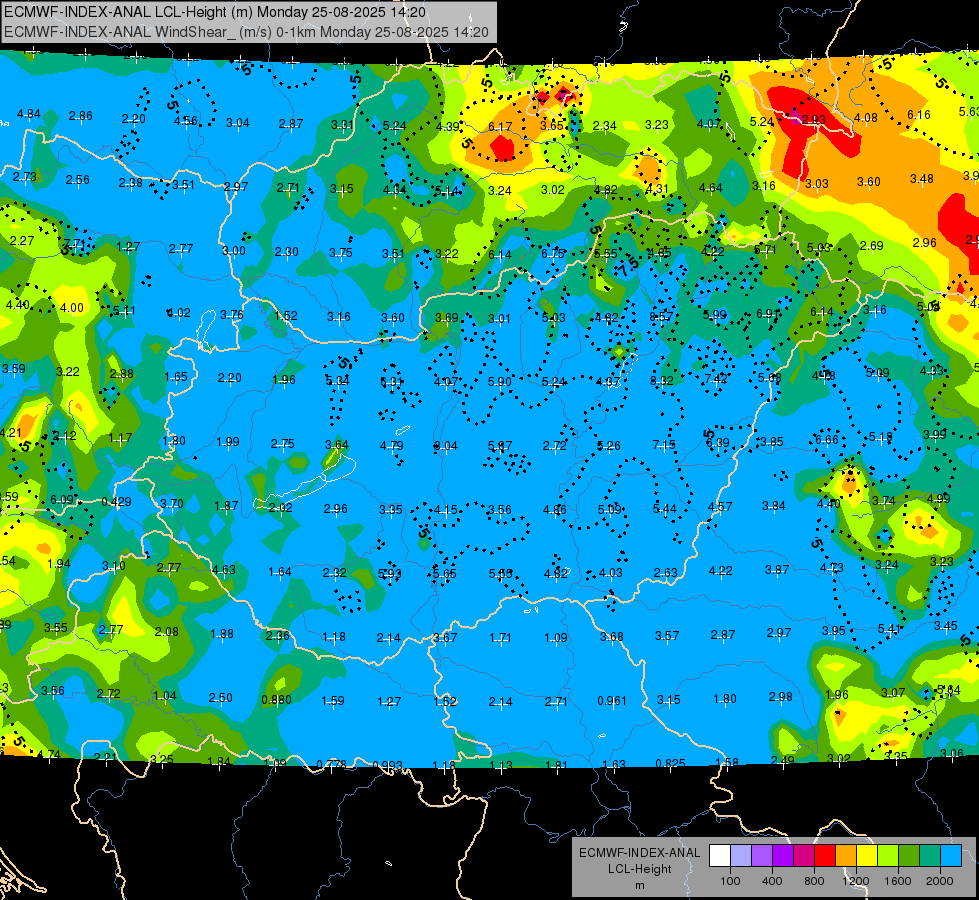Choose the lime green legend swatch
Image resolution: width=979 pixels, height=900 pixels.
pyautogui.click(x=888, y=856)
